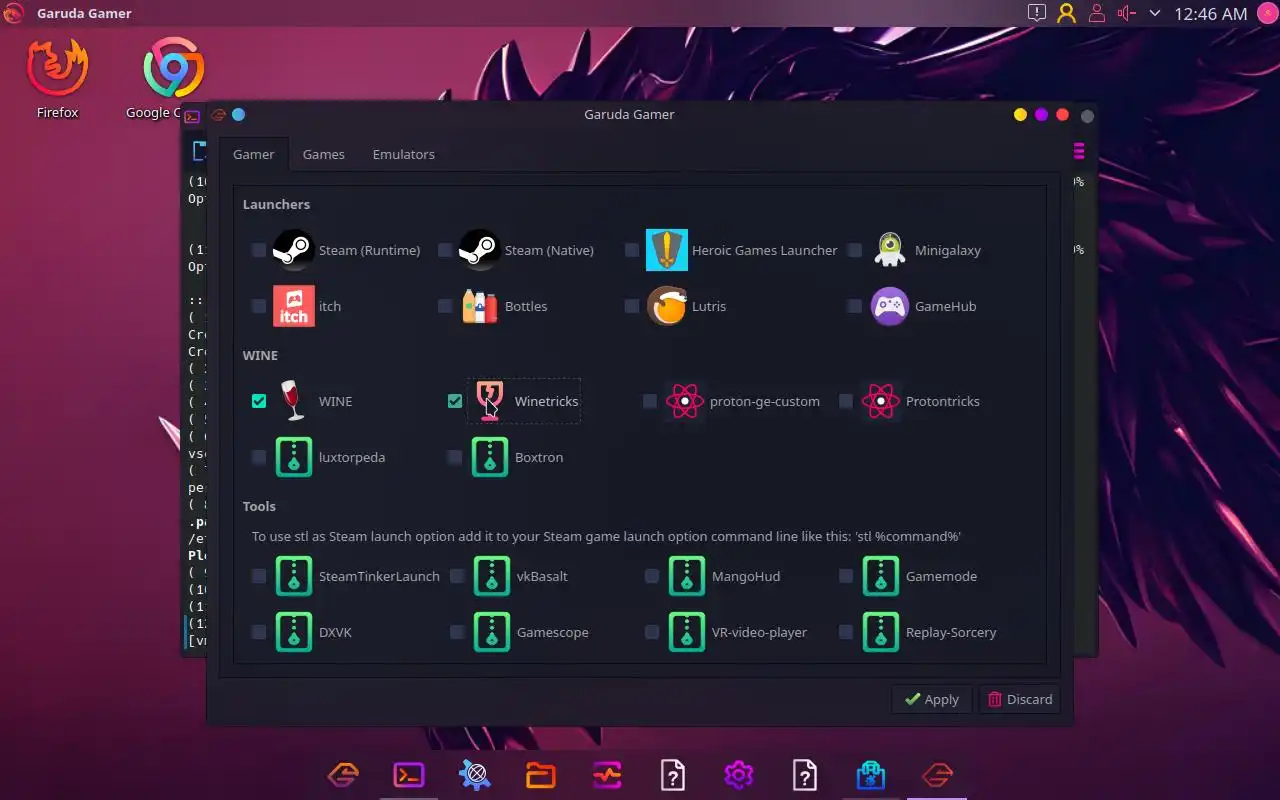Select the Boxtron package icon
Screen dimensions: 1280x800
490,457
